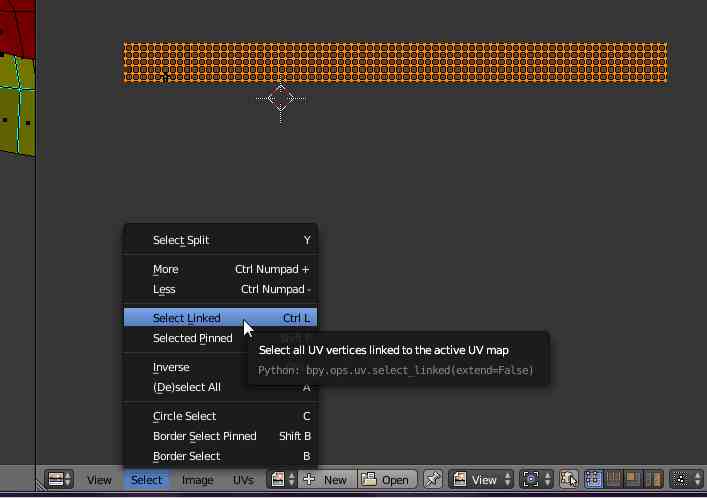Open the View mode dropdown
707x498 pixels.
coord(481,479)
